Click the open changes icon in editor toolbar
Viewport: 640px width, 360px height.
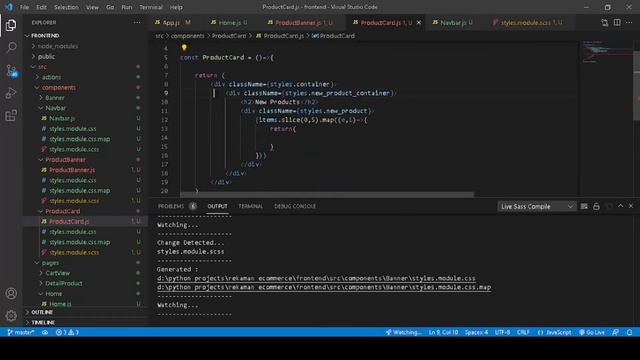(604, 22)
